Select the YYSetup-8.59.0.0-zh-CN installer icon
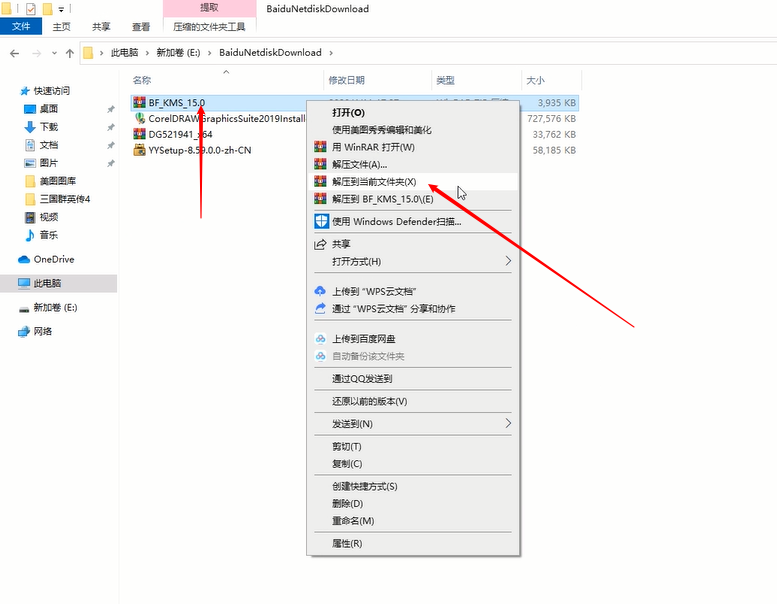This screenshot has width=777, height=604. point(140,150)
